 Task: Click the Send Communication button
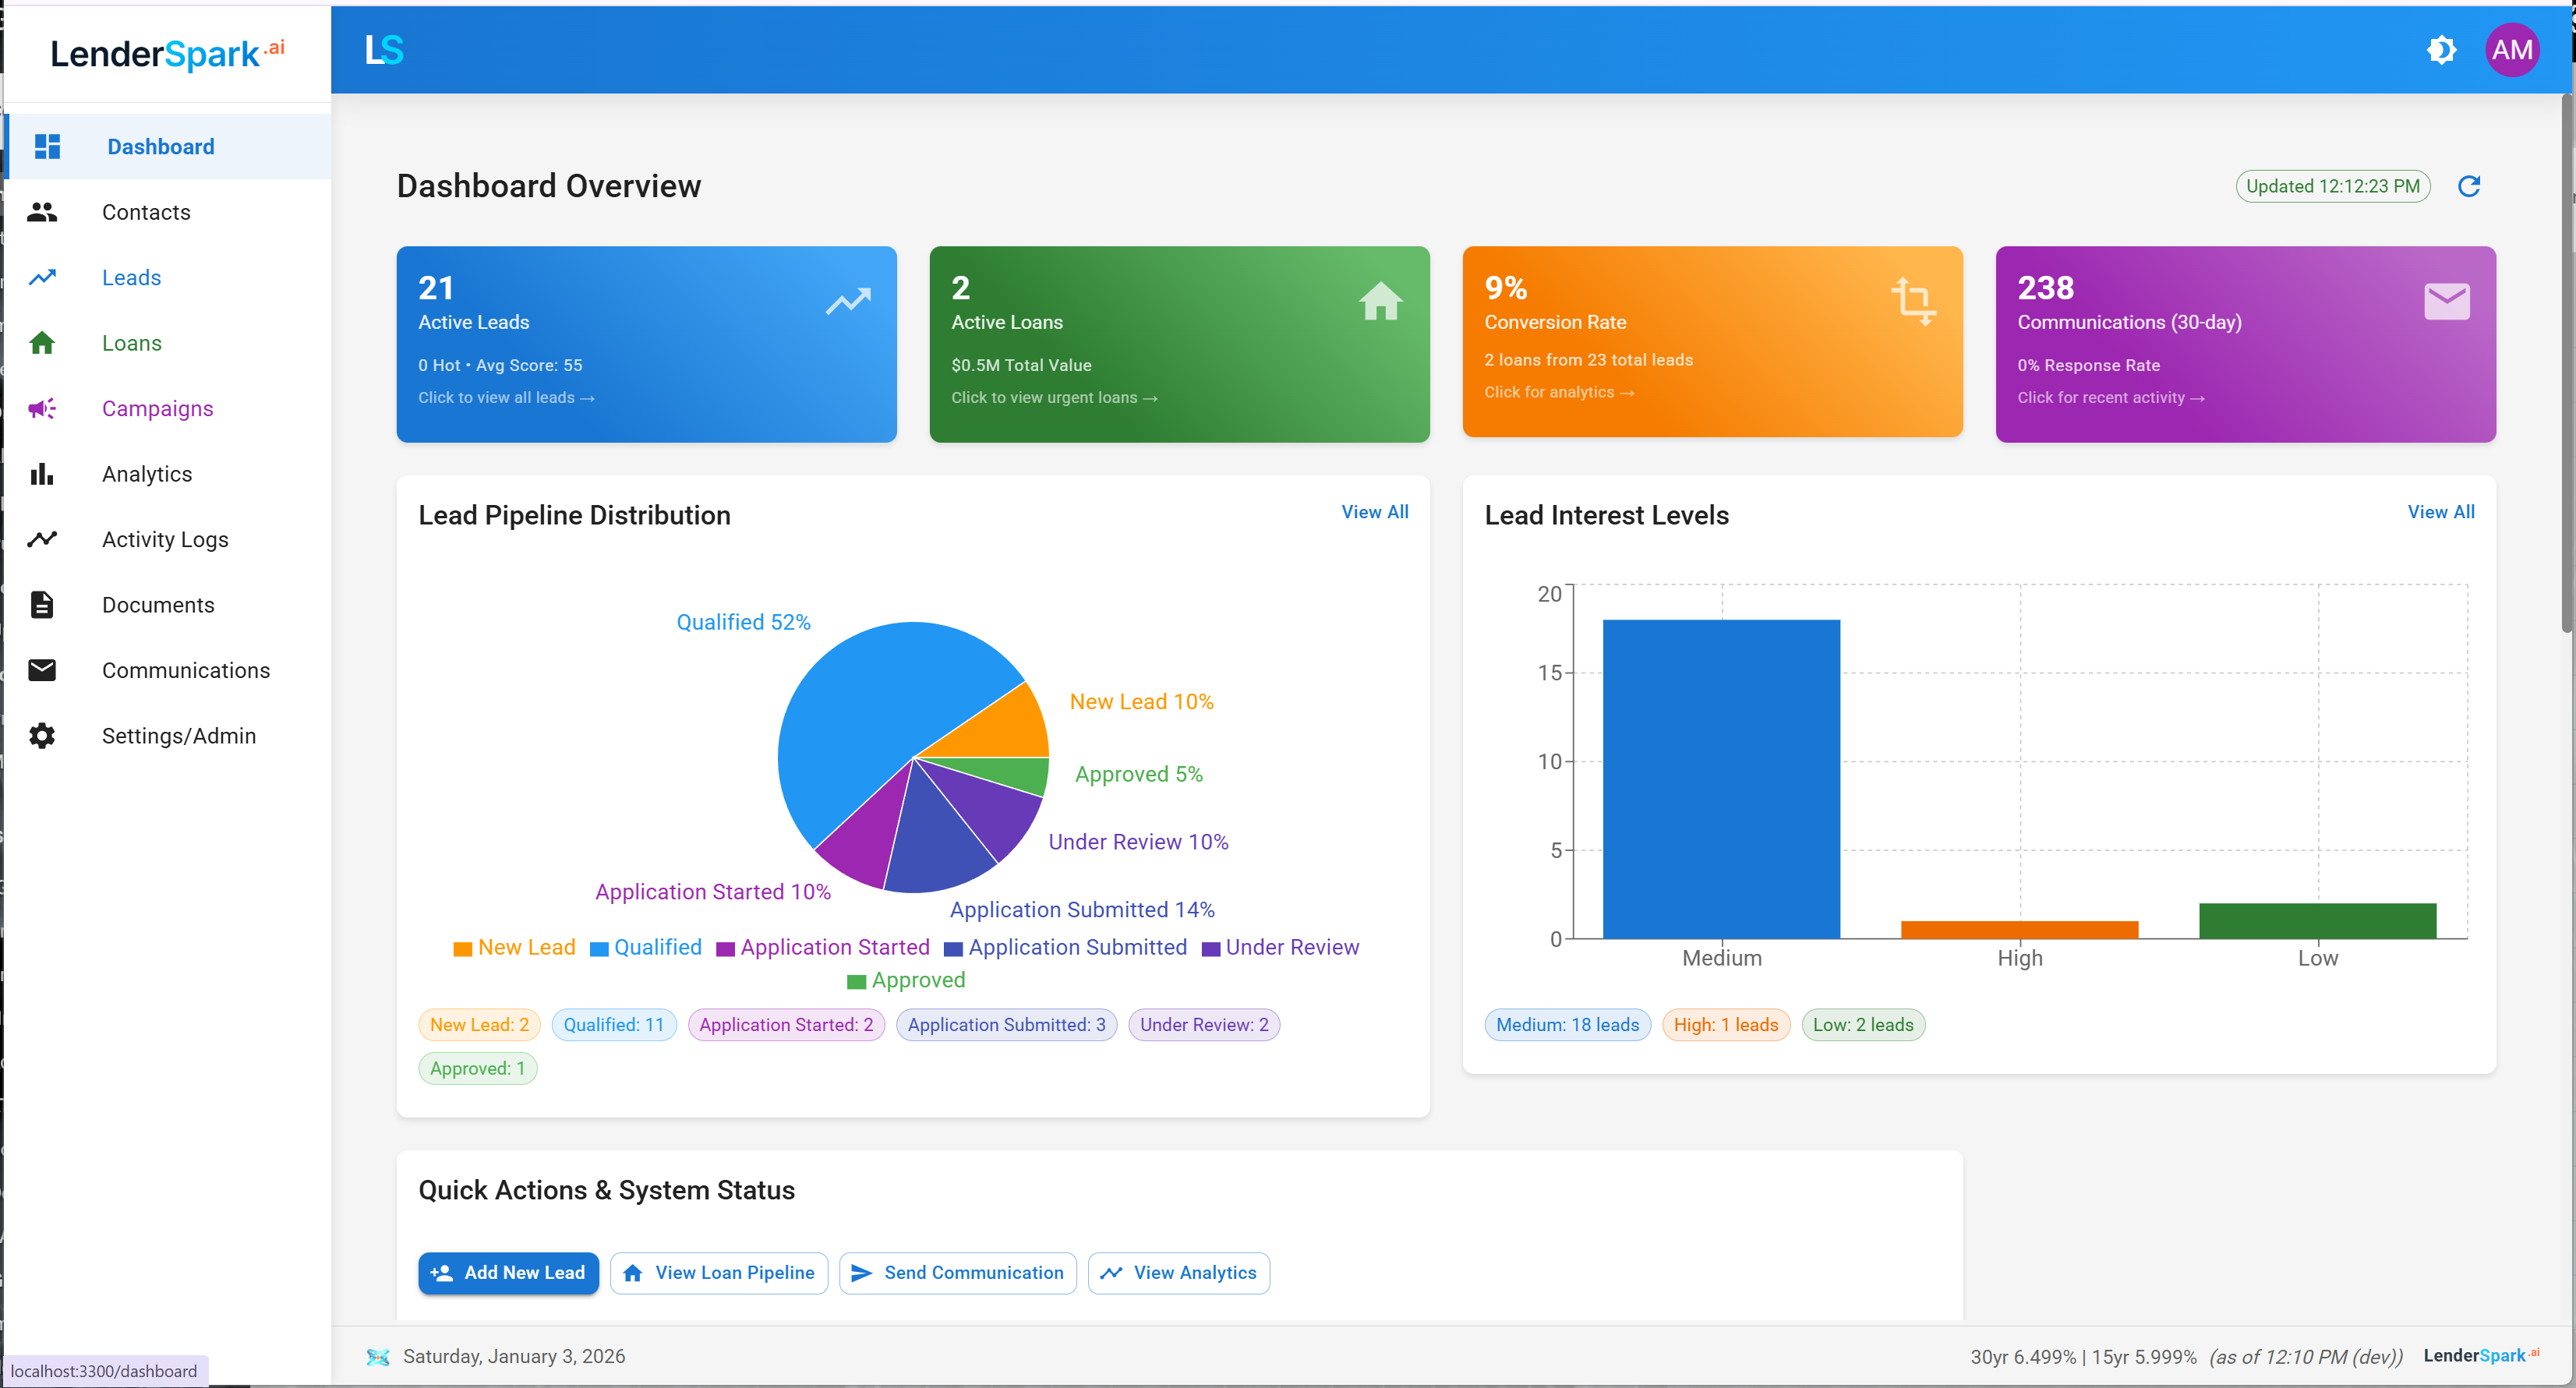click(956, 1273)
